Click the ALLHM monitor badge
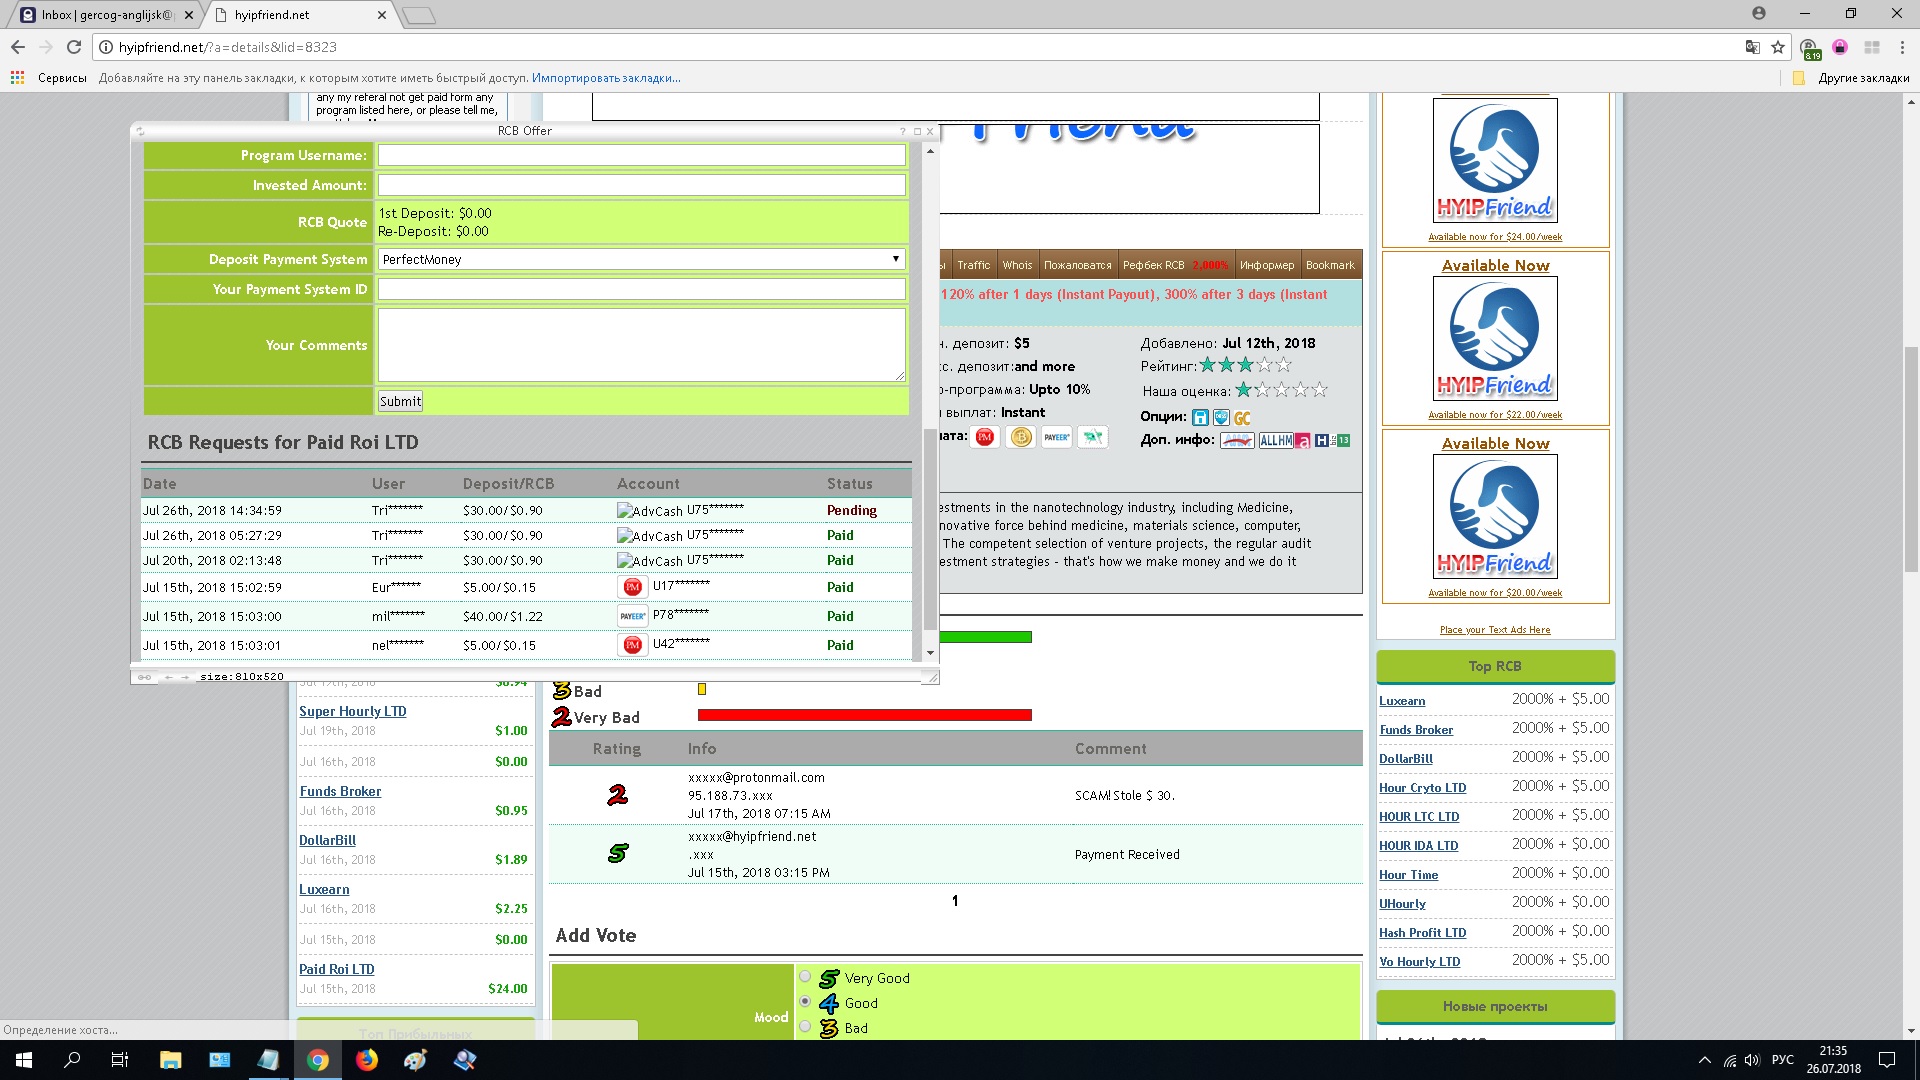 pyautogui.click(x=1276, y=441)
